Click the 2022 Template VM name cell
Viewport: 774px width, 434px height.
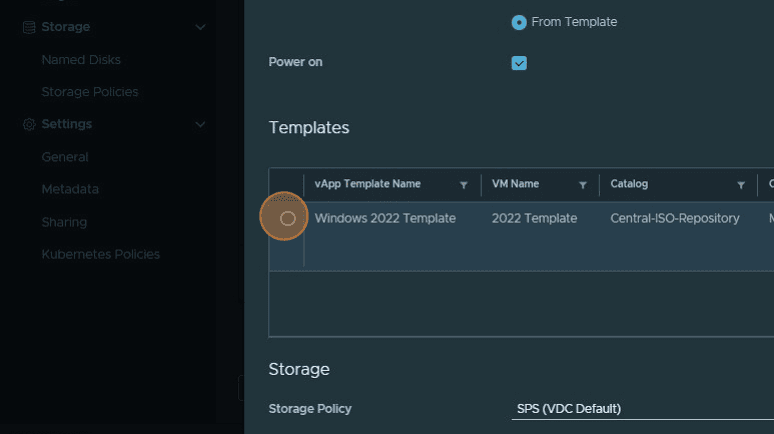click(534, 218)
